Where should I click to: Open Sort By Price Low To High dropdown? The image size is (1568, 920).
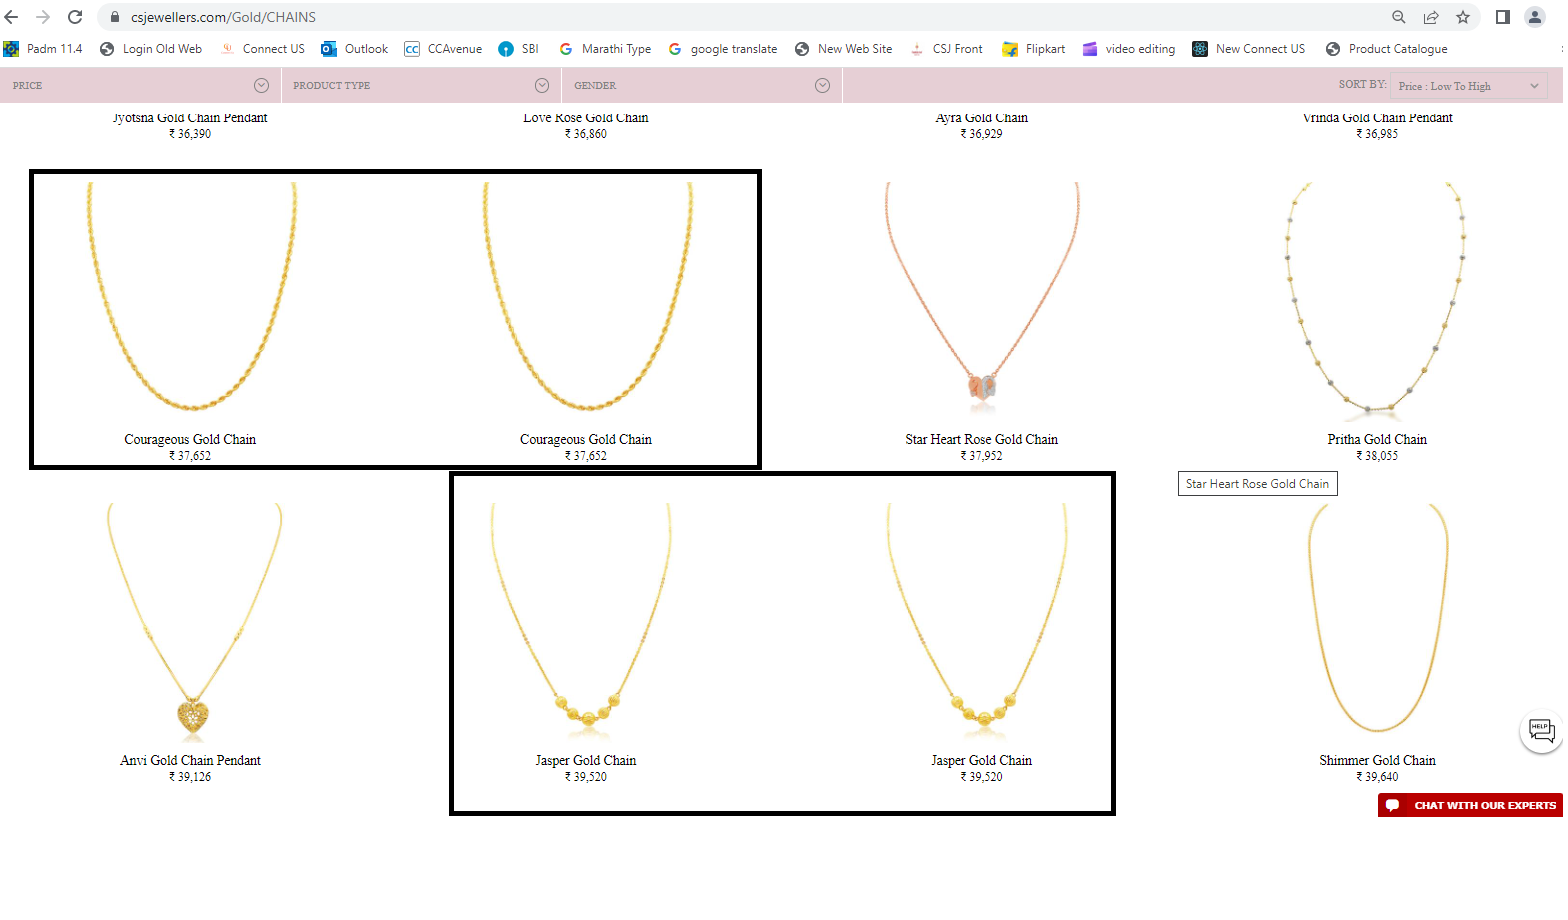tap(1469, 86)
